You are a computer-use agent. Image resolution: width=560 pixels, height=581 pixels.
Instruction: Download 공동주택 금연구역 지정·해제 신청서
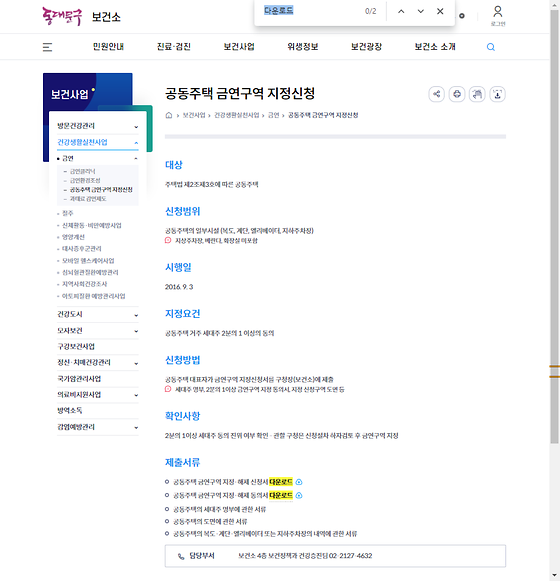281,482
